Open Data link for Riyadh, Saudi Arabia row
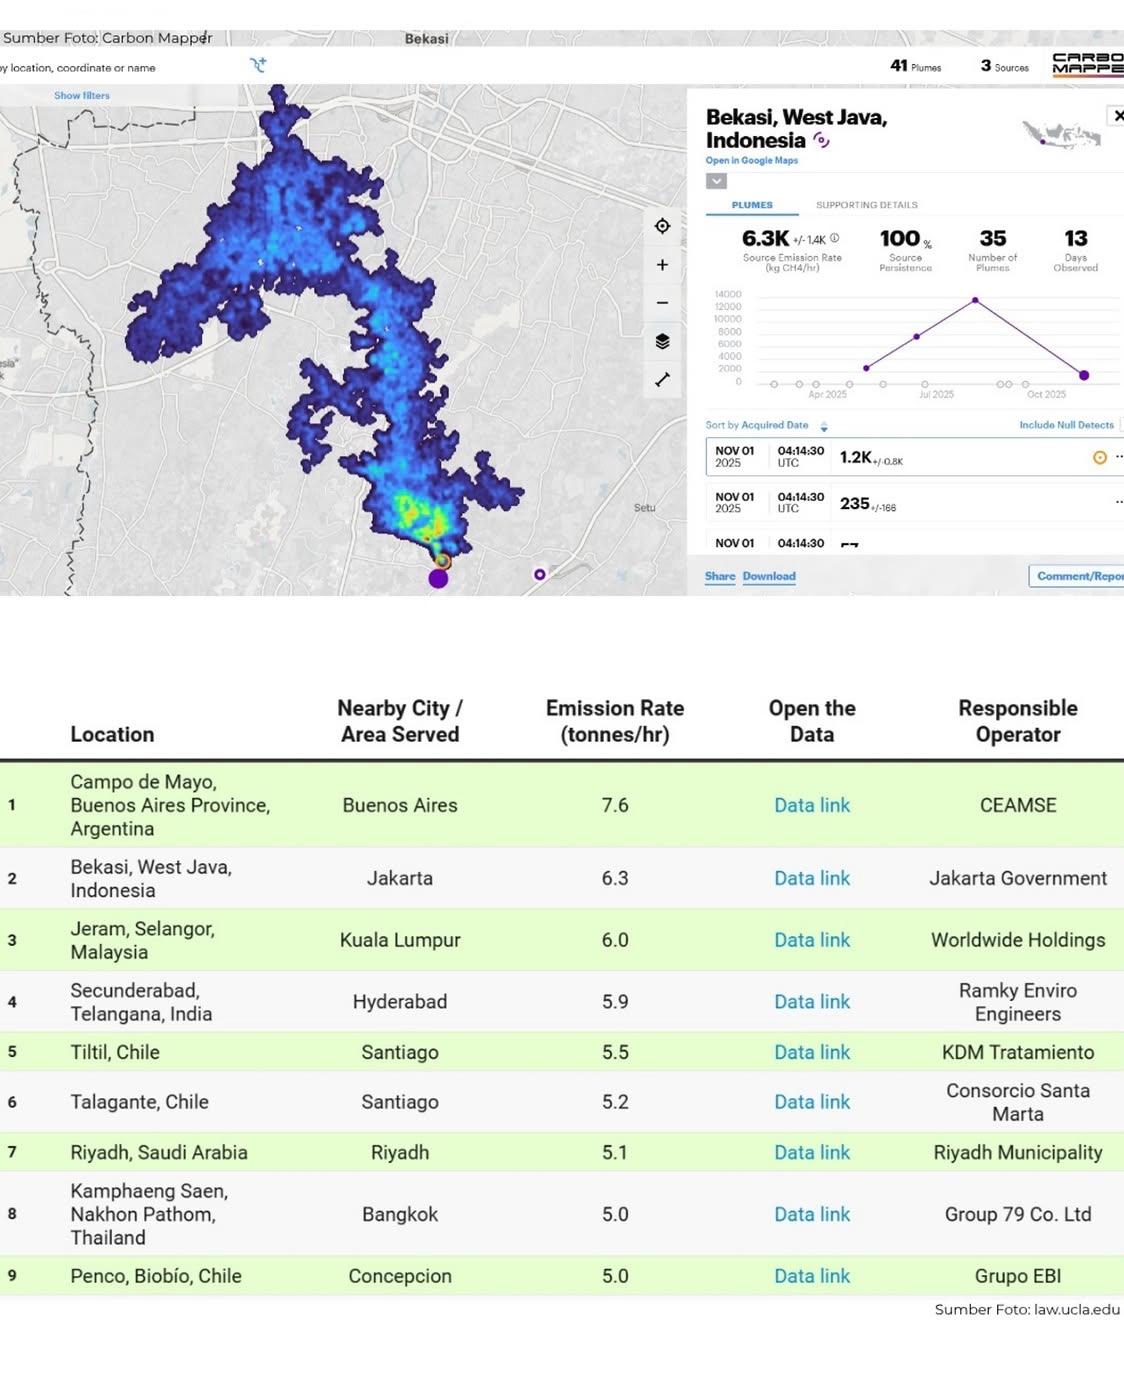The height and width of the screenshot is (1378, 1124). (812, 1152)
